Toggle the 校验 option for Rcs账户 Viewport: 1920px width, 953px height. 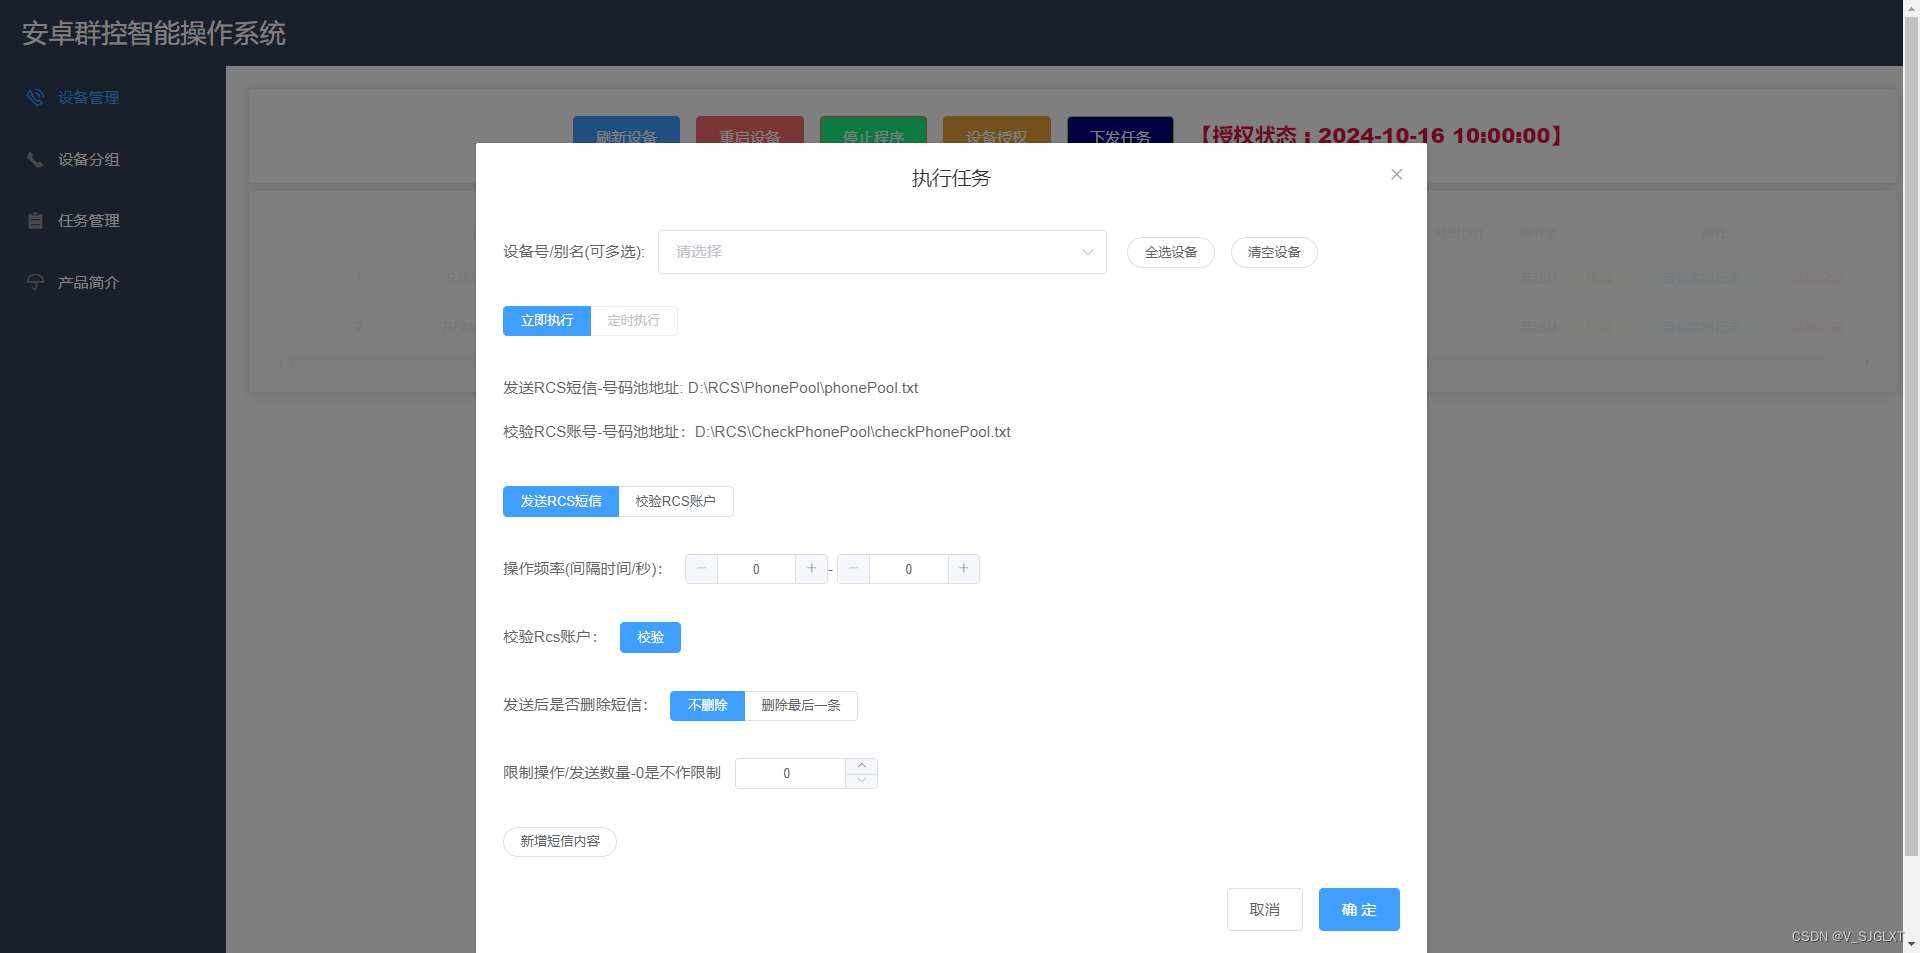click(x=650, y=637)
